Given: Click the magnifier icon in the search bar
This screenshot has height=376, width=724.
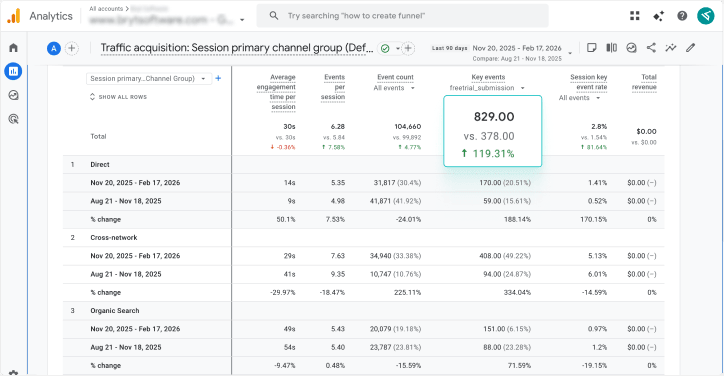Looking at the screenshot, I should click(x=274, y=16).
